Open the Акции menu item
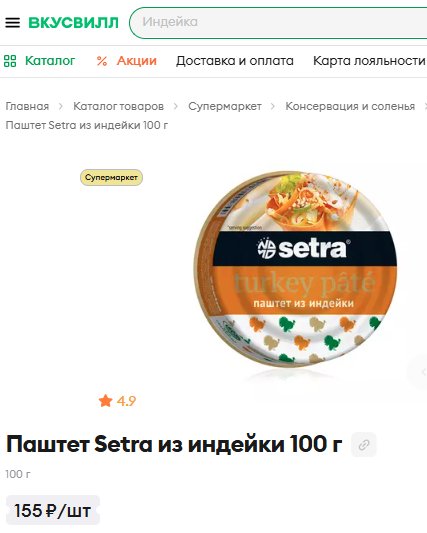 coord(137,61)
